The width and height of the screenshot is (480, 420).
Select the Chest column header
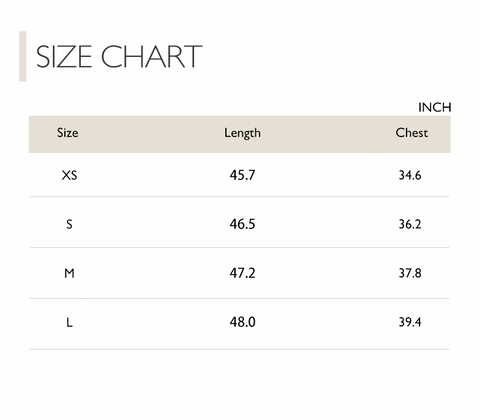(x=412, y=133)
